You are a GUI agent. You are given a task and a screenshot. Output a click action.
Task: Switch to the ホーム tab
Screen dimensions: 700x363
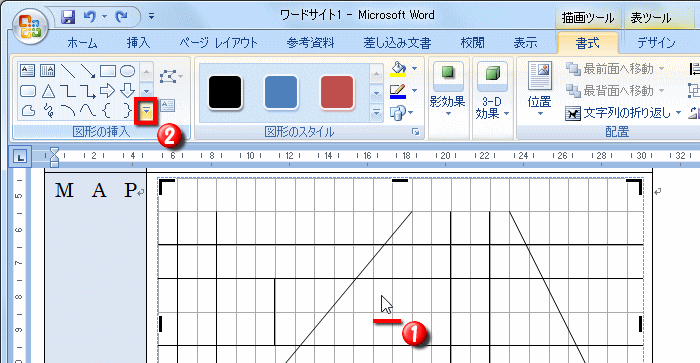point(82,43)
